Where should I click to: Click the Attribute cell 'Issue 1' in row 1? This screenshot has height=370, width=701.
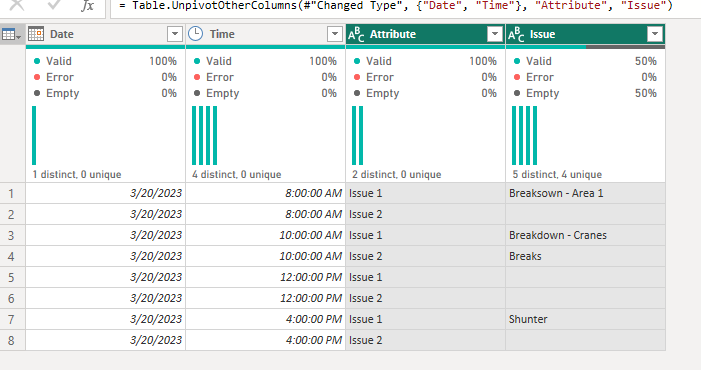pos(426,193)
